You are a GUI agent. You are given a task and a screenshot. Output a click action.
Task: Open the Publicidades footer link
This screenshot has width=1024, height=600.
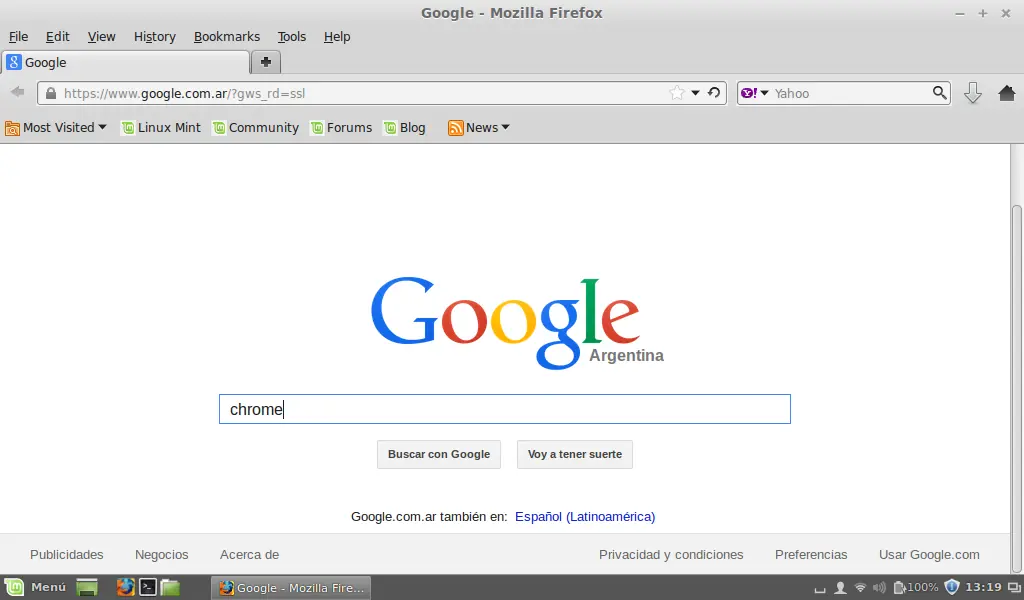tap(67, 554)
